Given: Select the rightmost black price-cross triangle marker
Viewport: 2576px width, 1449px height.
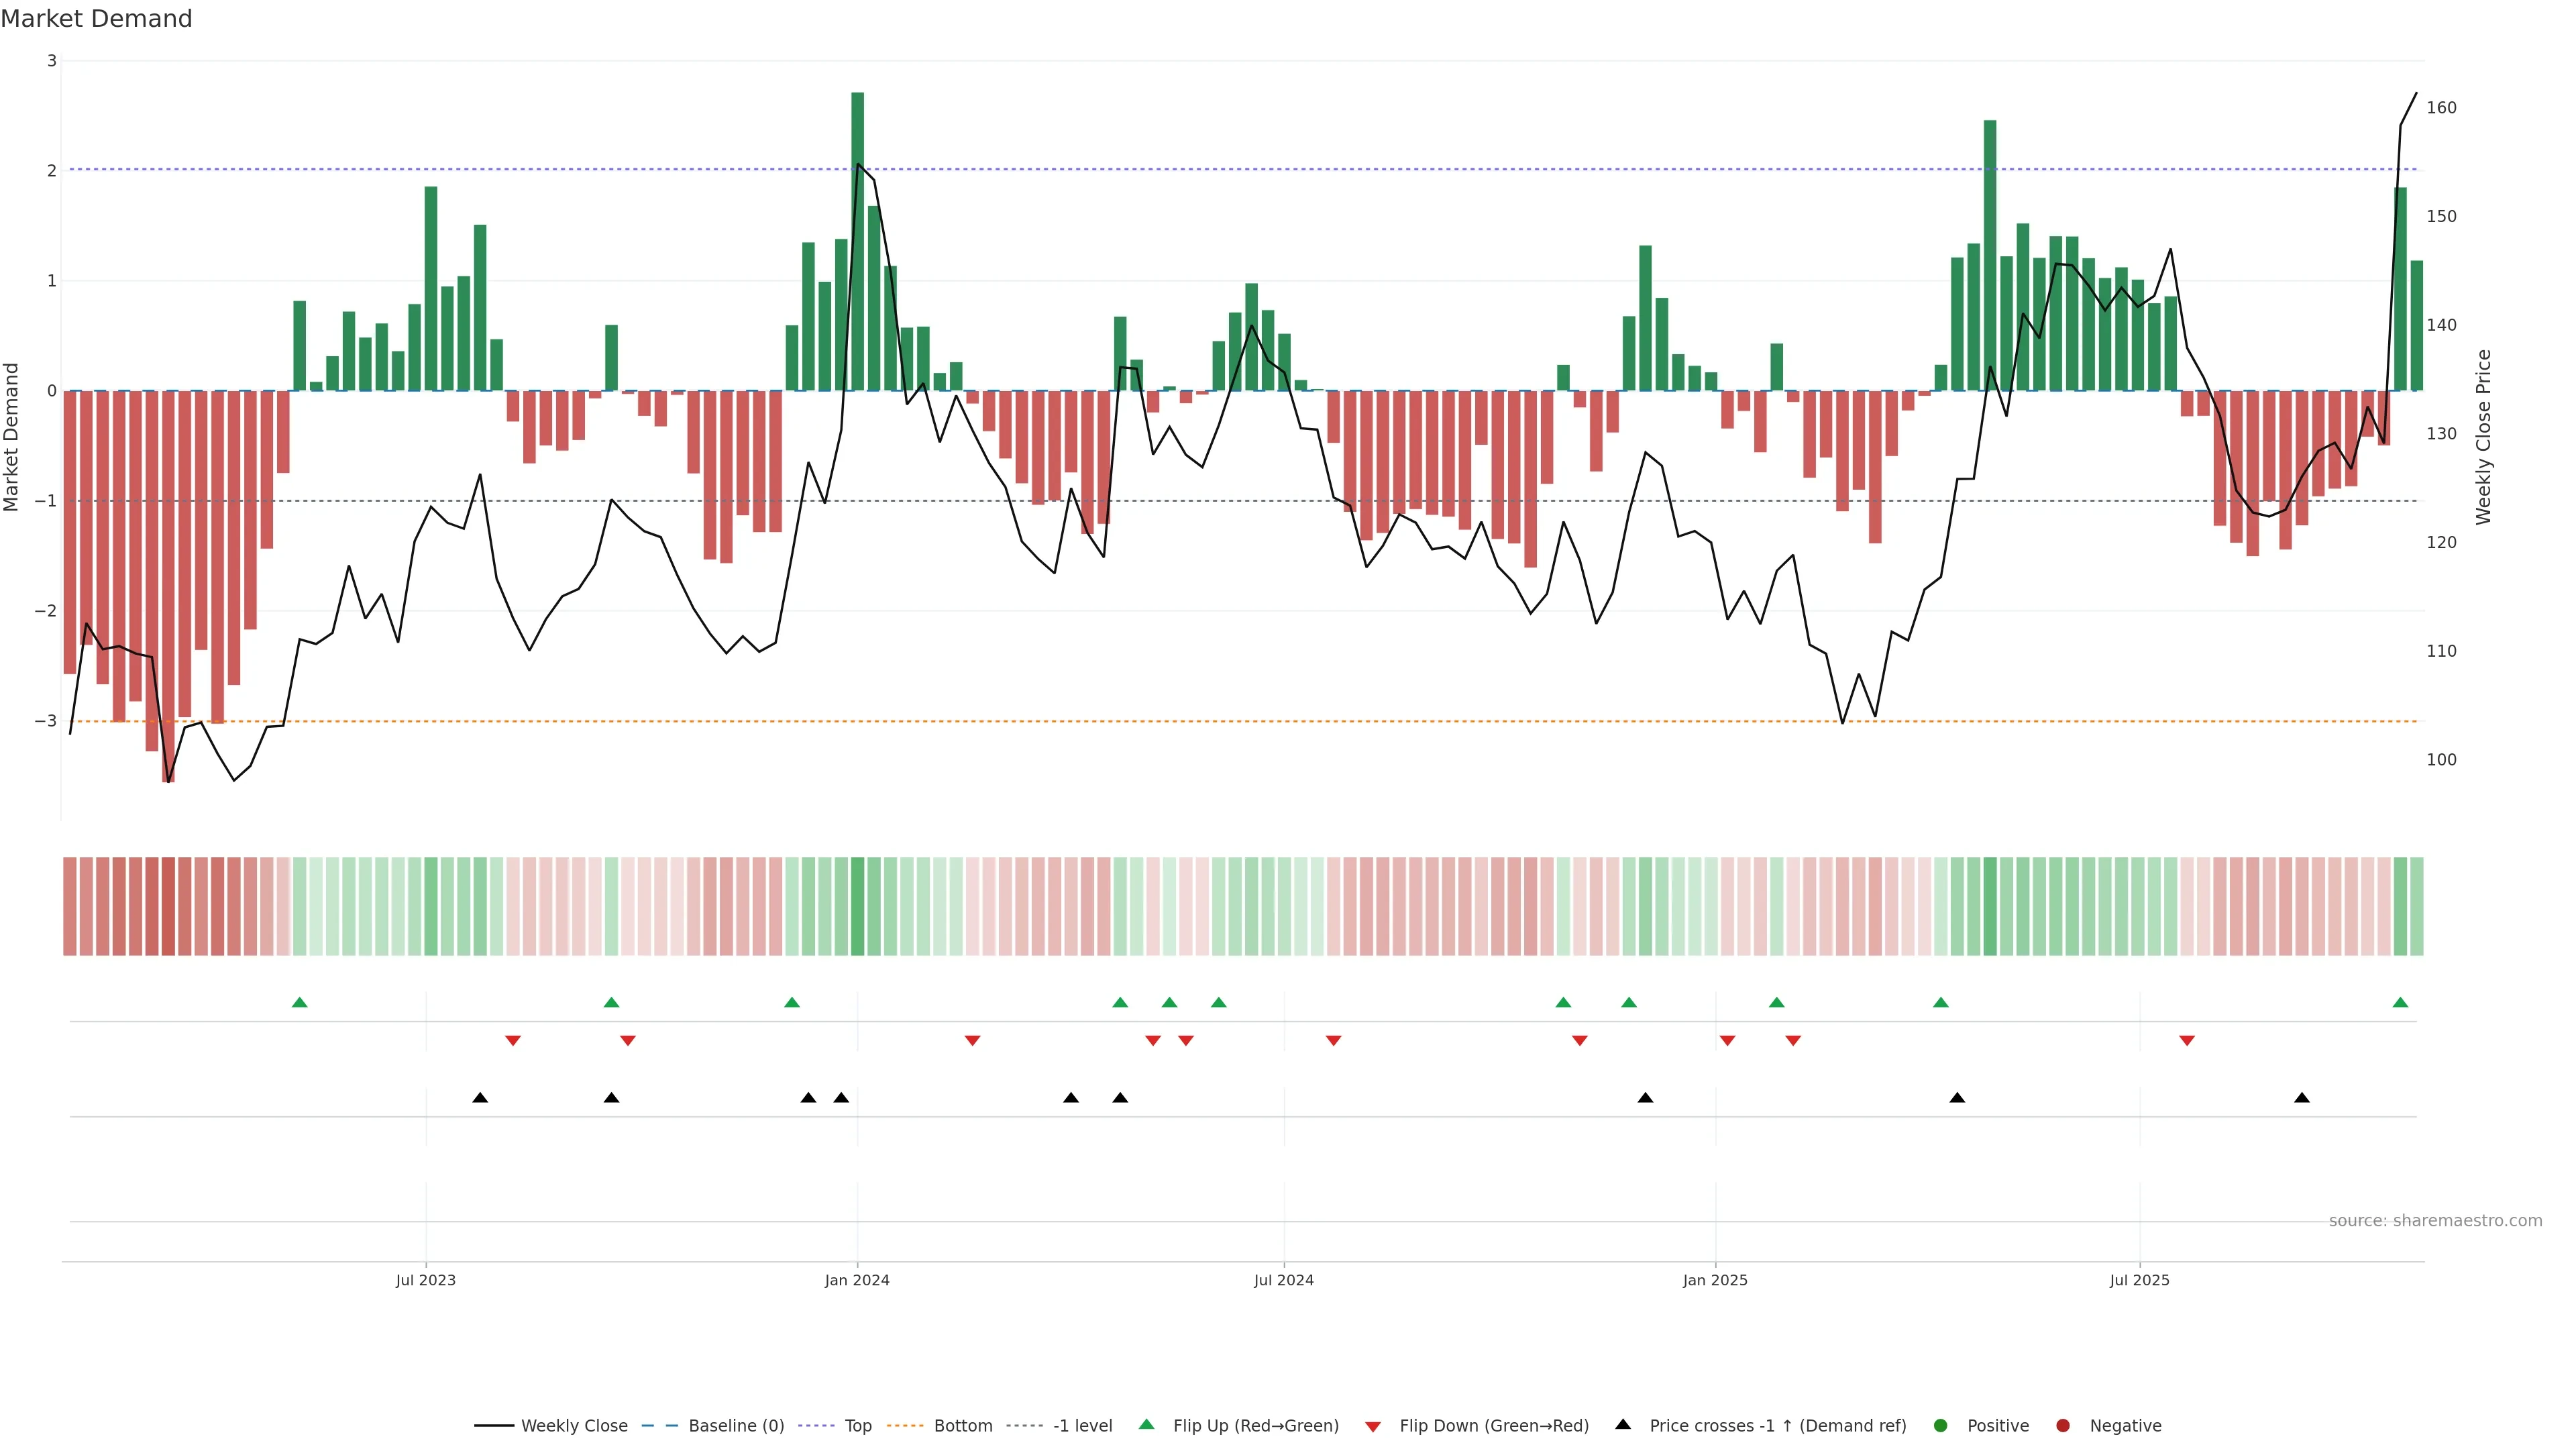Looking at the screenshot, I should [2302, 1098].
